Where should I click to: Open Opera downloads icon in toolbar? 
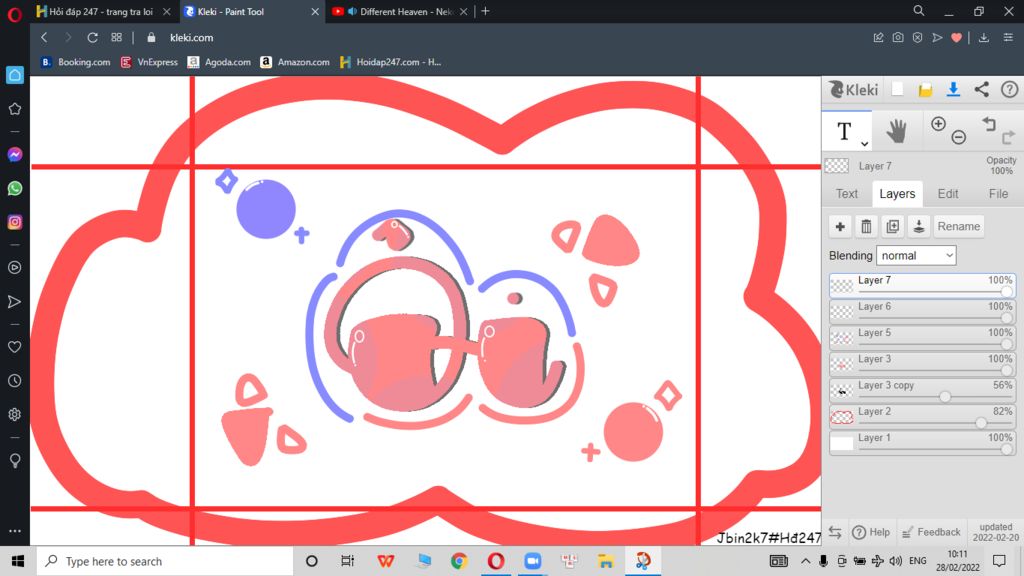(984, 38)
